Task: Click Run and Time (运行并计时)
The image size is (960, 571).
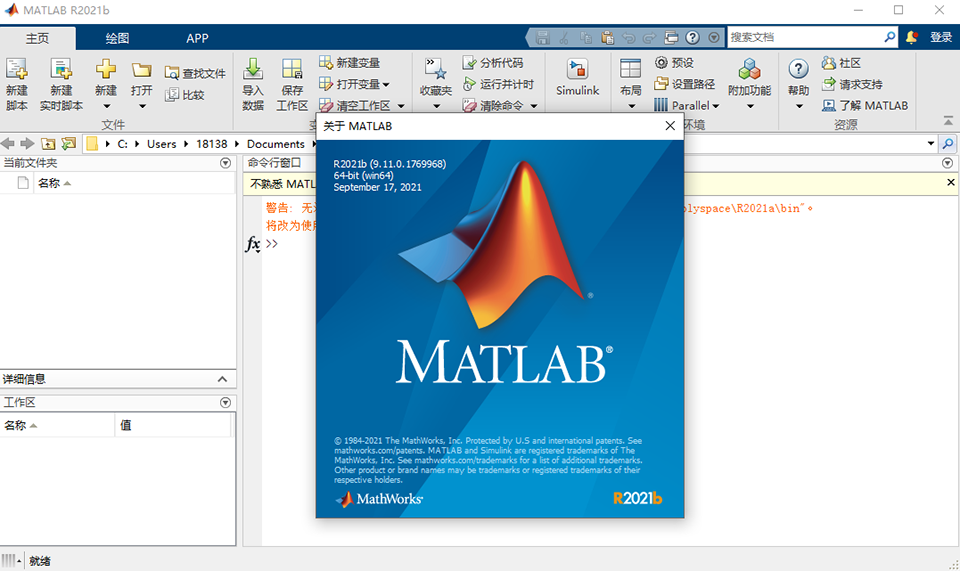Action: [x=498, y=84]
